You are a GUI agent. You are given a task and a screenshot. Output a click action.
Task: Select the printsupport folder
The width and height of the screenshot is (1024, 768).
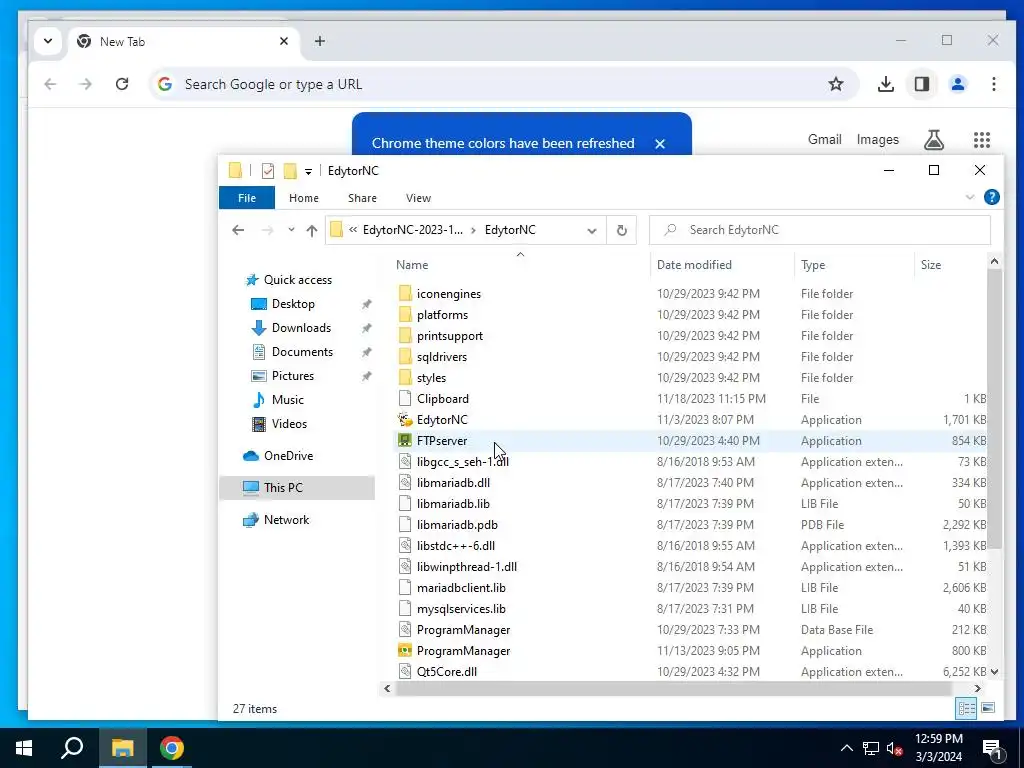[x=450, y=336]
